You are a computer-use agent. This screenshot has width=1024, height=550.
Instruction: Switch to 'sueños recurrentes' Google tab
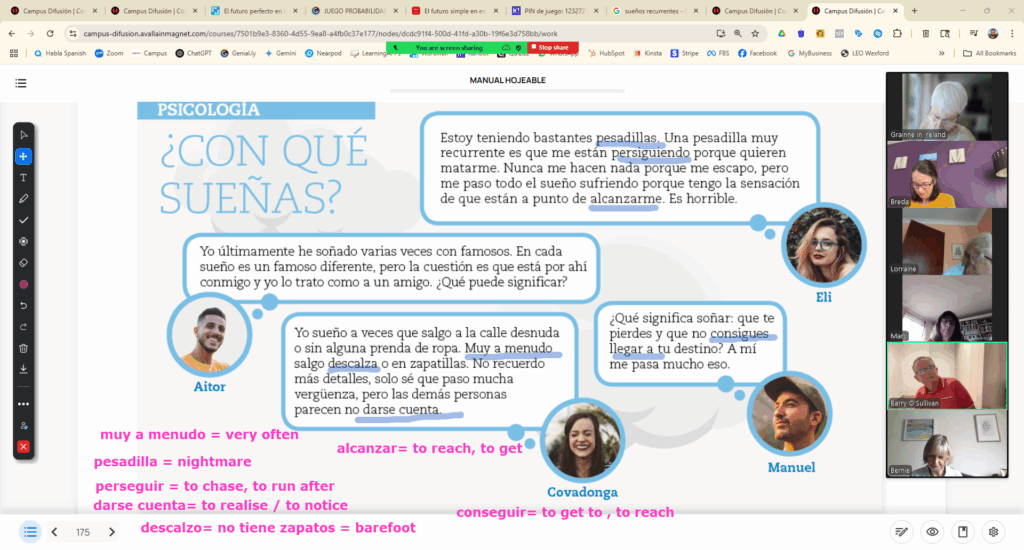point(654,10)
